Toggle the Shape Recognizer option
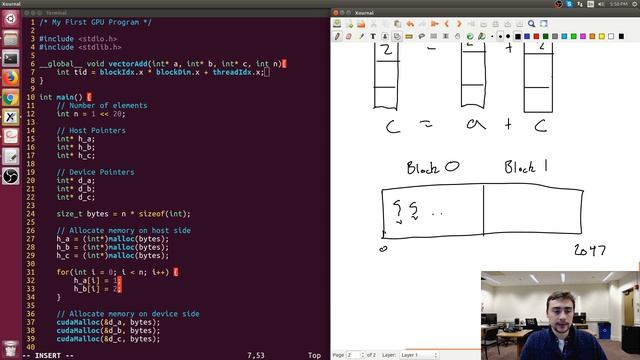Viewport: 640px width, 360px height. (x=397, y=36)
